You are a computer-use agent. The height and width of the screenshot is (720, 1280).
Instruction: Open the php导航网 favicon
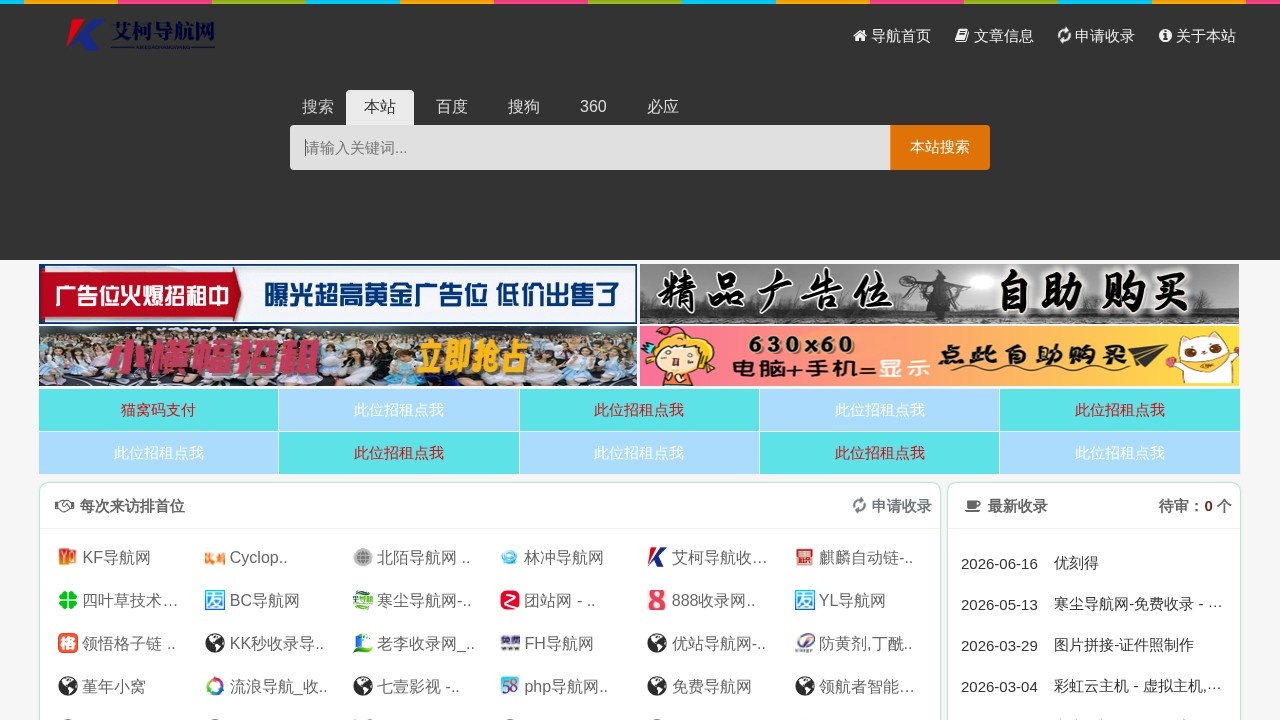510,686
